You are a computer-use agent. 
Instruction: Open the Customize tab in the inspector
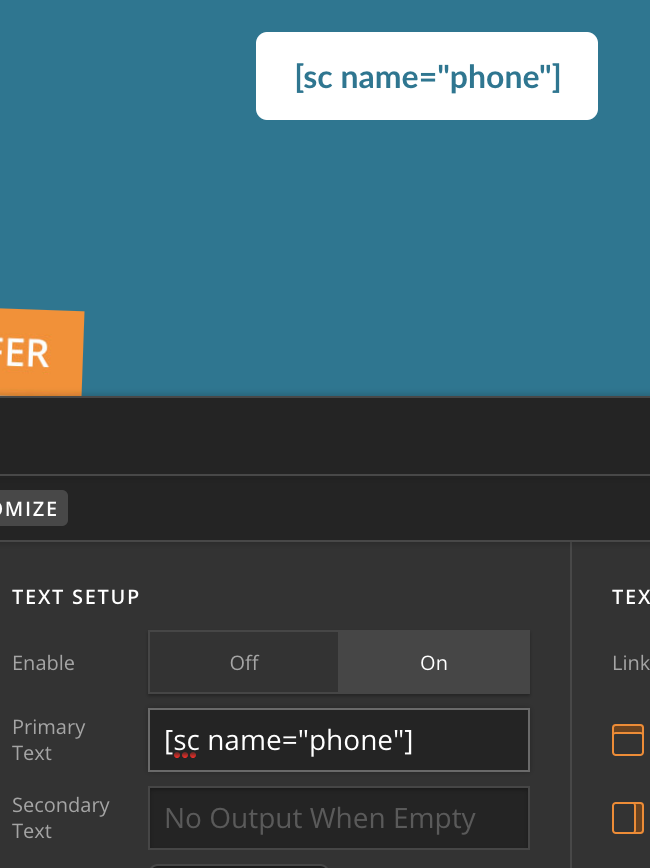tap(32, 508)
